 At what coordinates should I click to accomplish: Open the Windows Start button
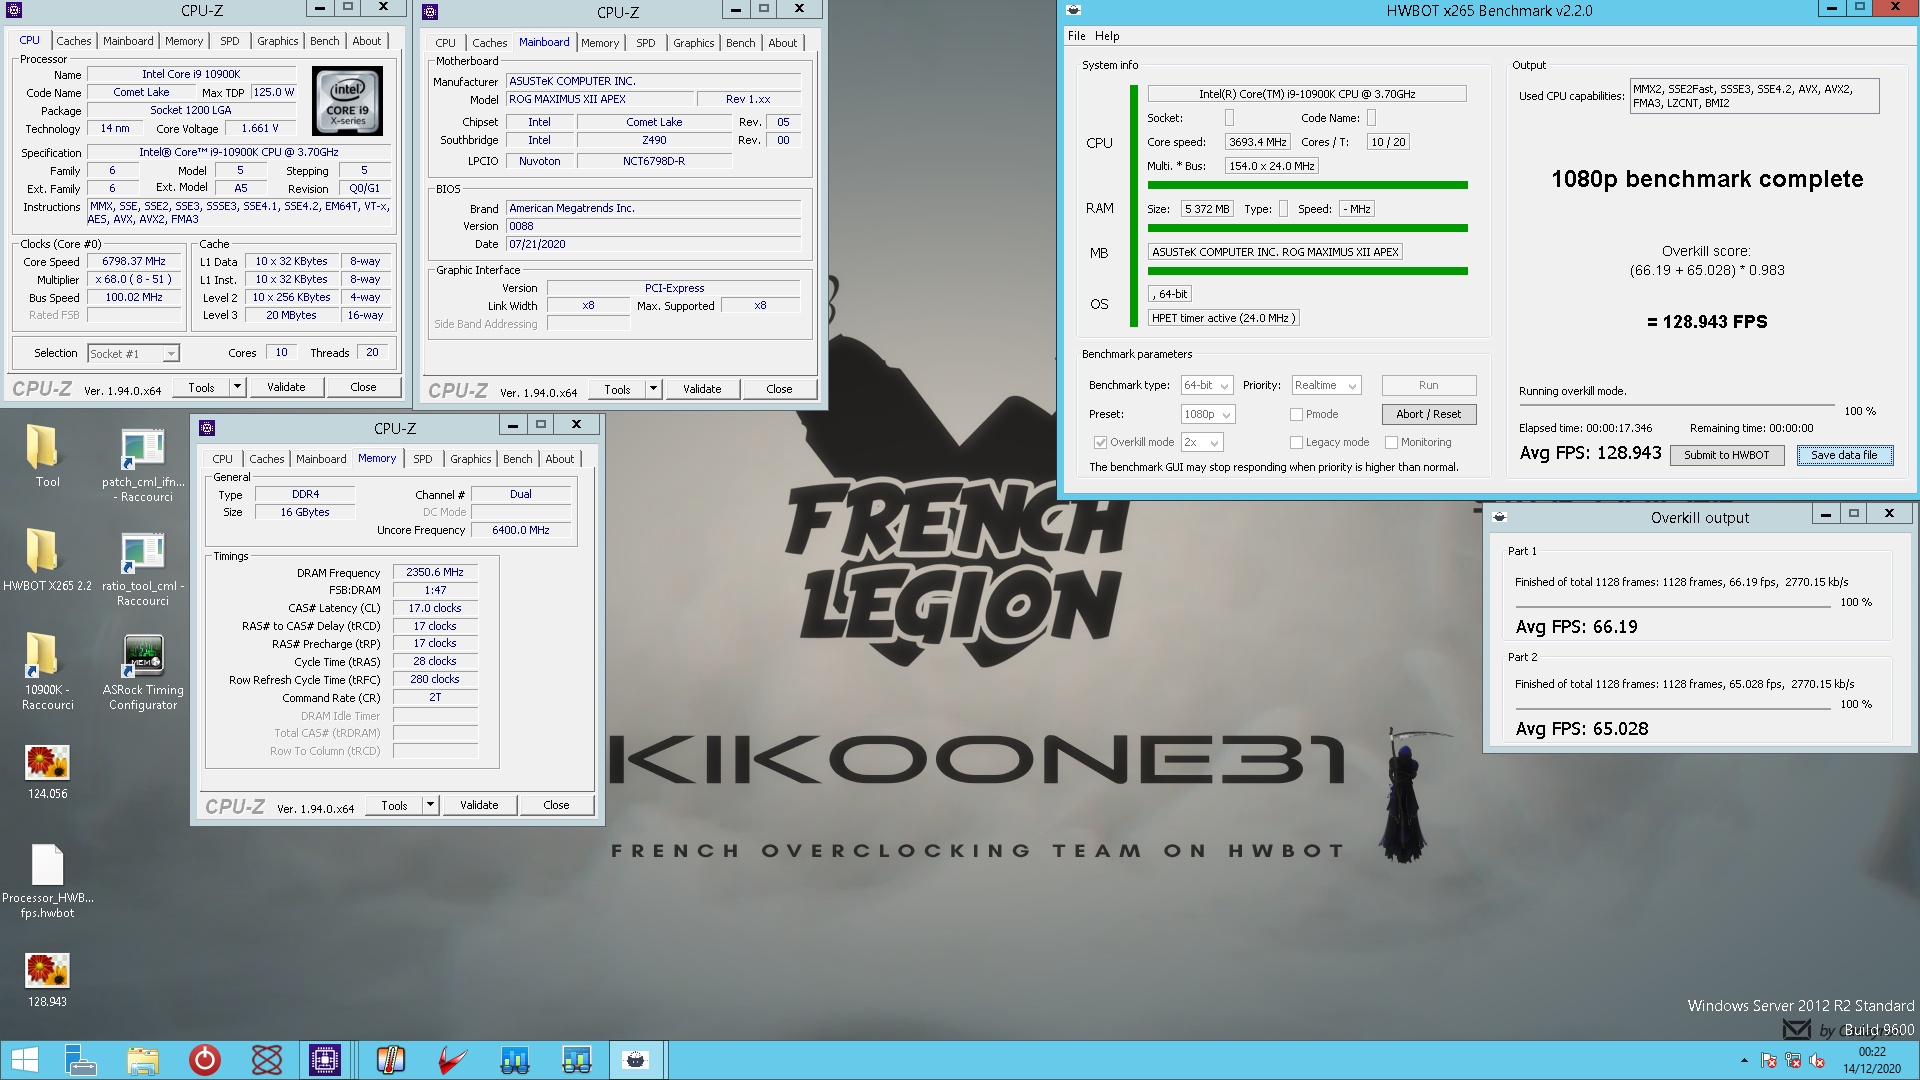pos(24,1060)
